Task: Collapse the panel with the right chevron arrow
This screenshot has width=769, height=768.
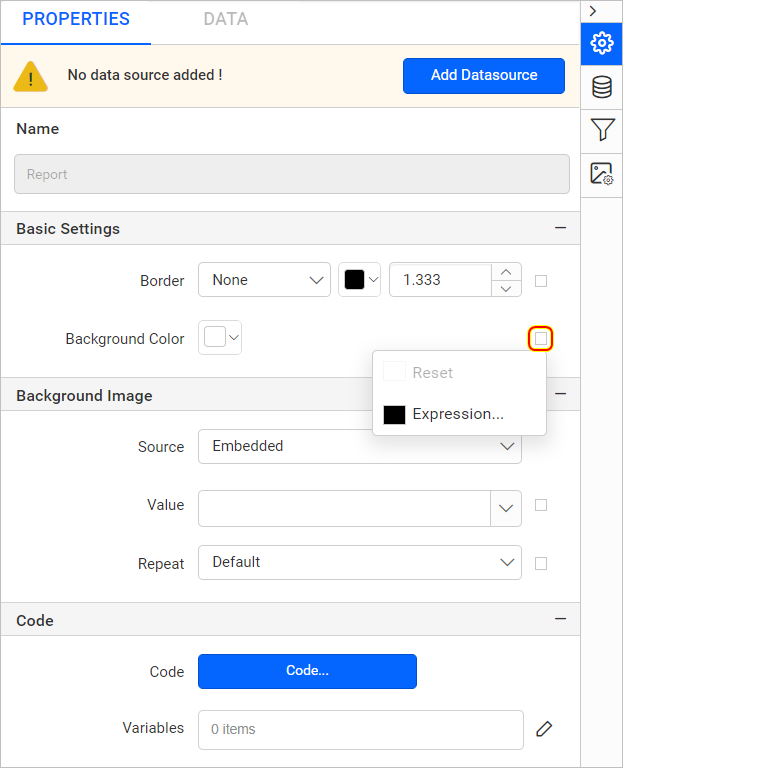Action: pyautogui.click(x=593, y=11)
